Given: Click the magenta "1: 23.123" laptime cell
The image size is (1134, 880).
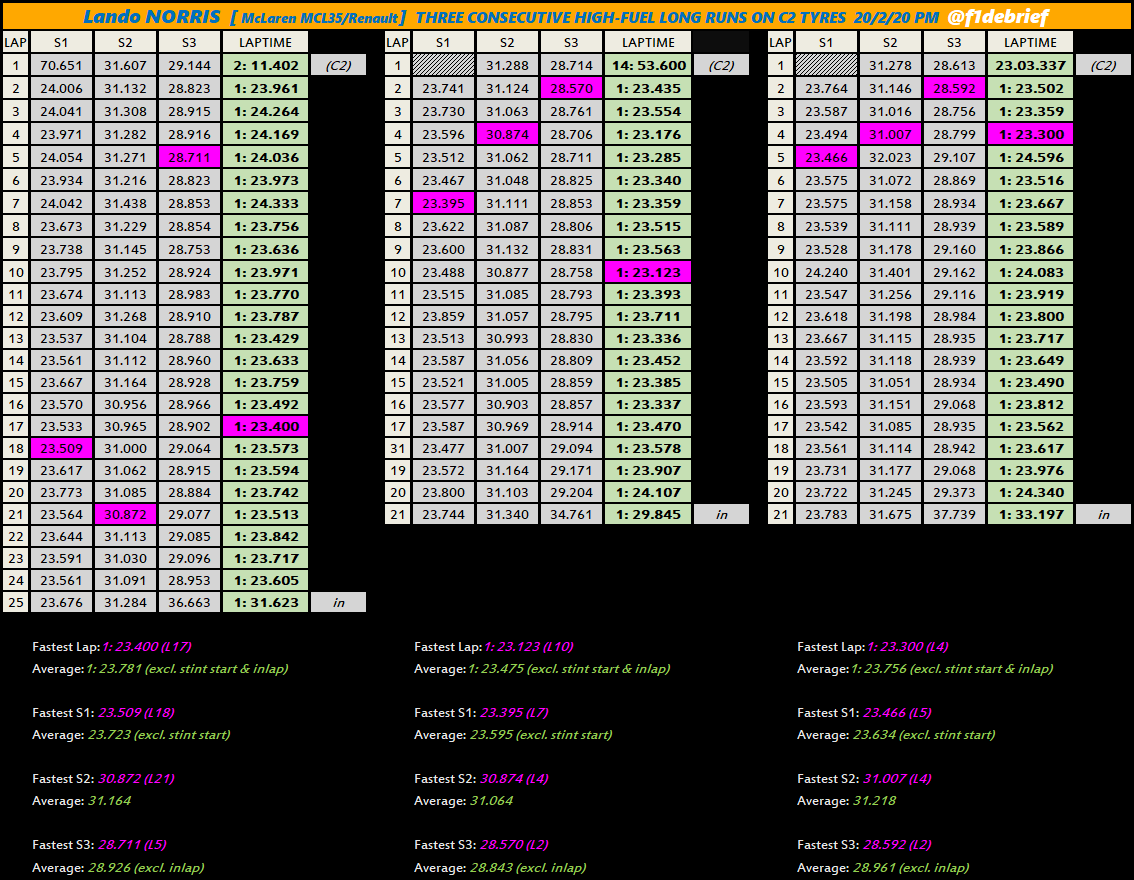Looking at the screenshot, I should (648, 273).
